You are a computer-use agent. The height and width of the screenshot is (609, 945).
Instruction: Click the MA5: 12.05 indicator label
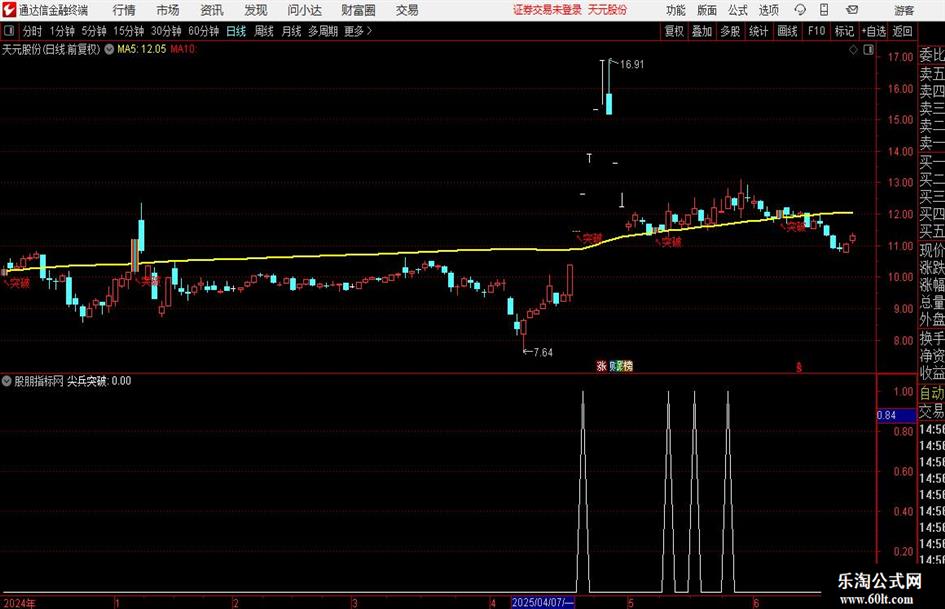pos(142,49)
